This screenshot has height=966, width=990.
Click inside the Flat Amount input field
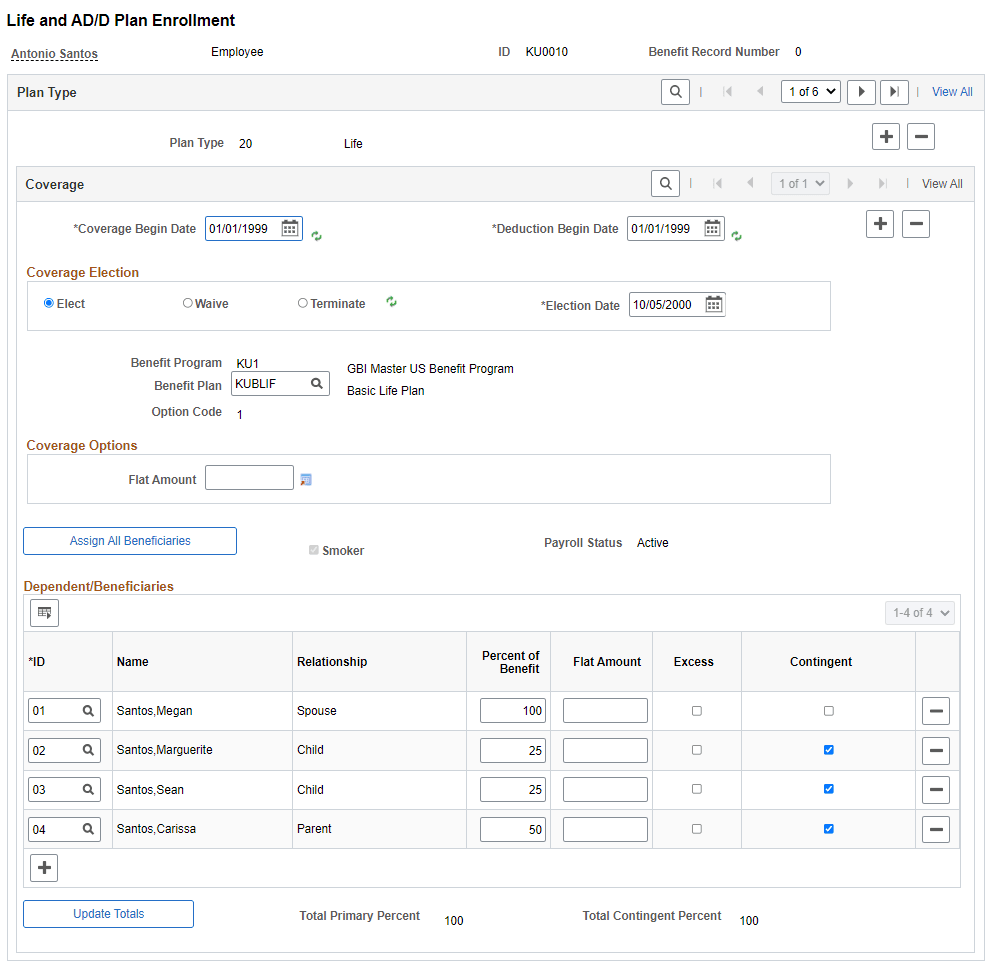[248, 478]
